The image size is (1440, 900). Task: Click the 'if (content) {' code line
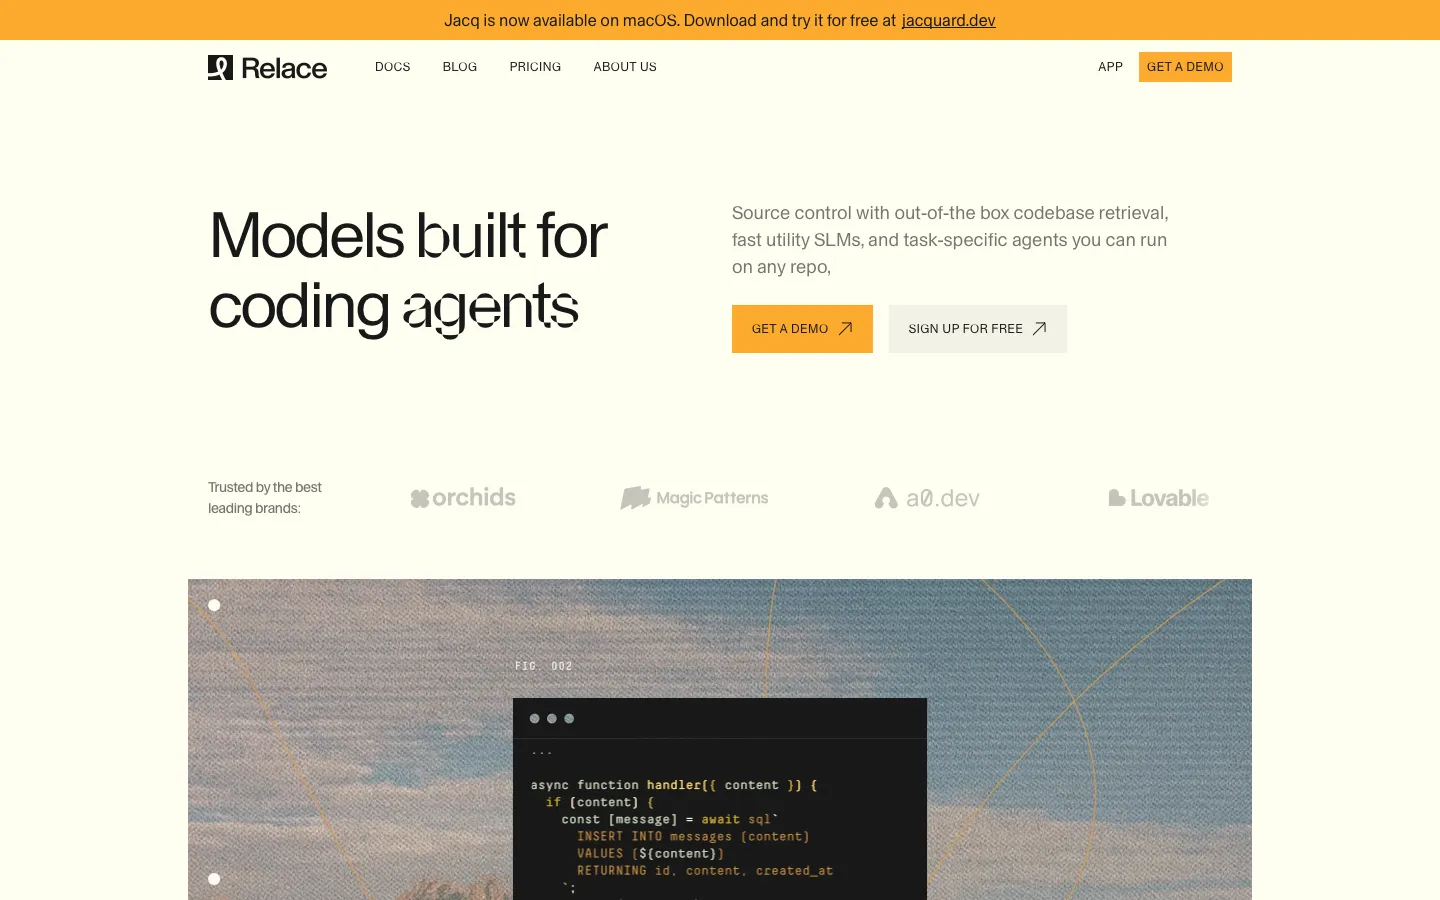[600, 802]
